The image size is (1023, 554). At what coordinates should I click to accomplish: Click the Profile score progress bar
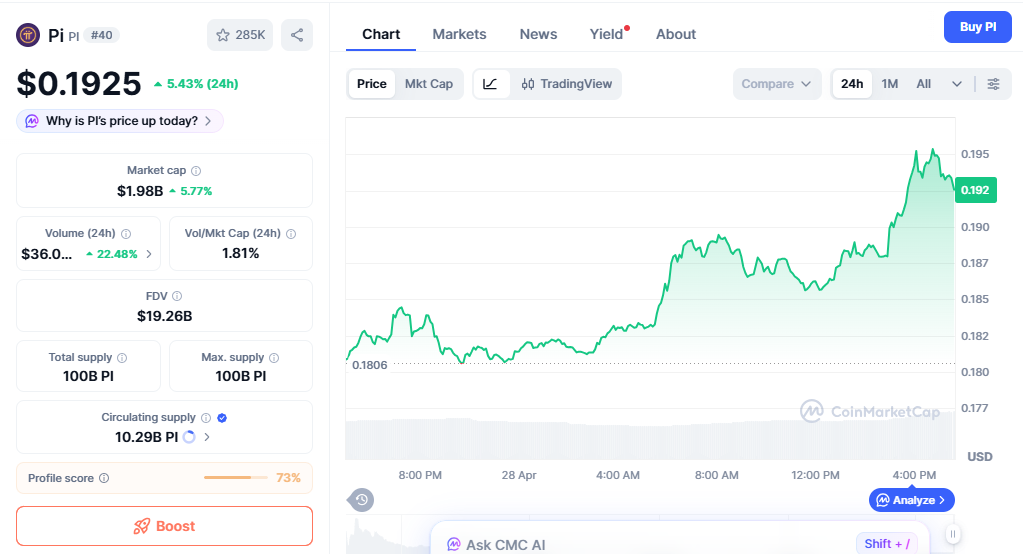pyautogui.click(x=236, y=478)
